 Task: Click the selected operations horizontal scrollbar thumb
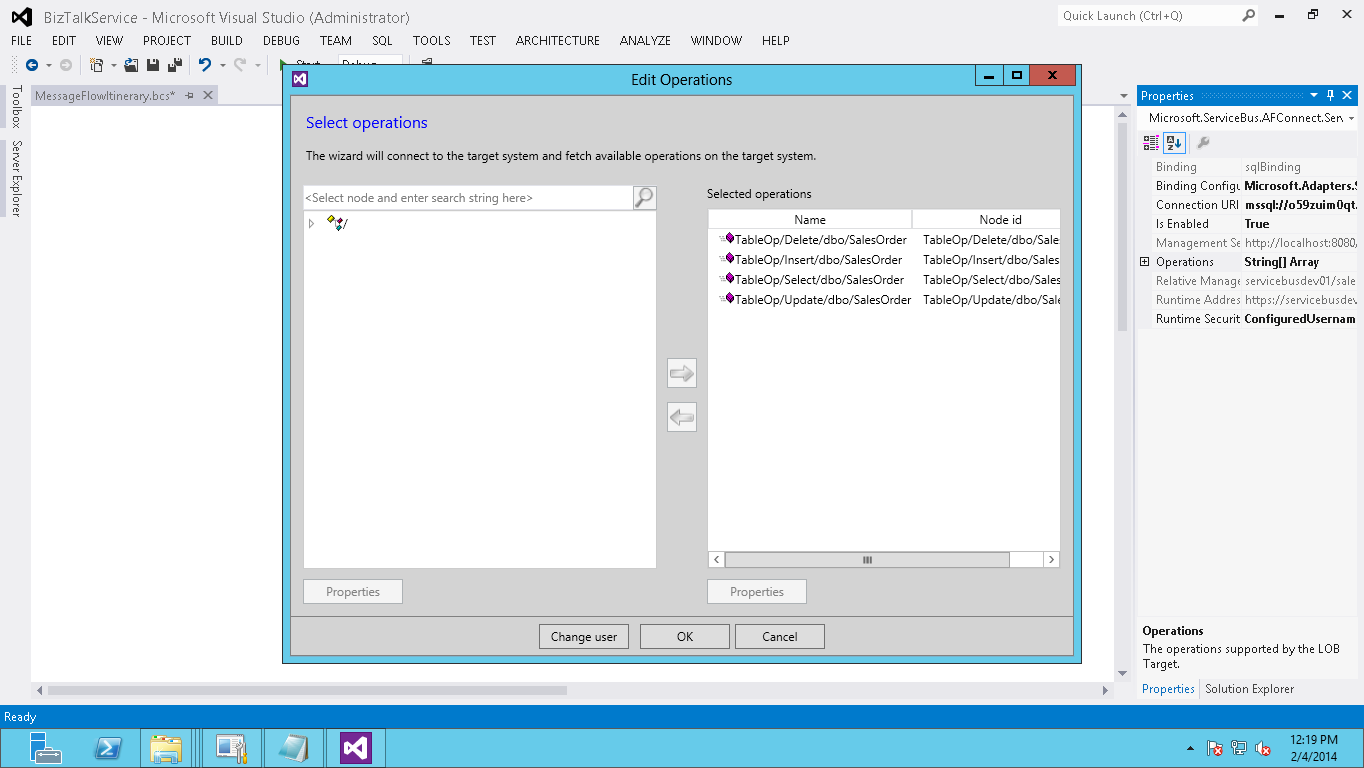coord(867,560)
